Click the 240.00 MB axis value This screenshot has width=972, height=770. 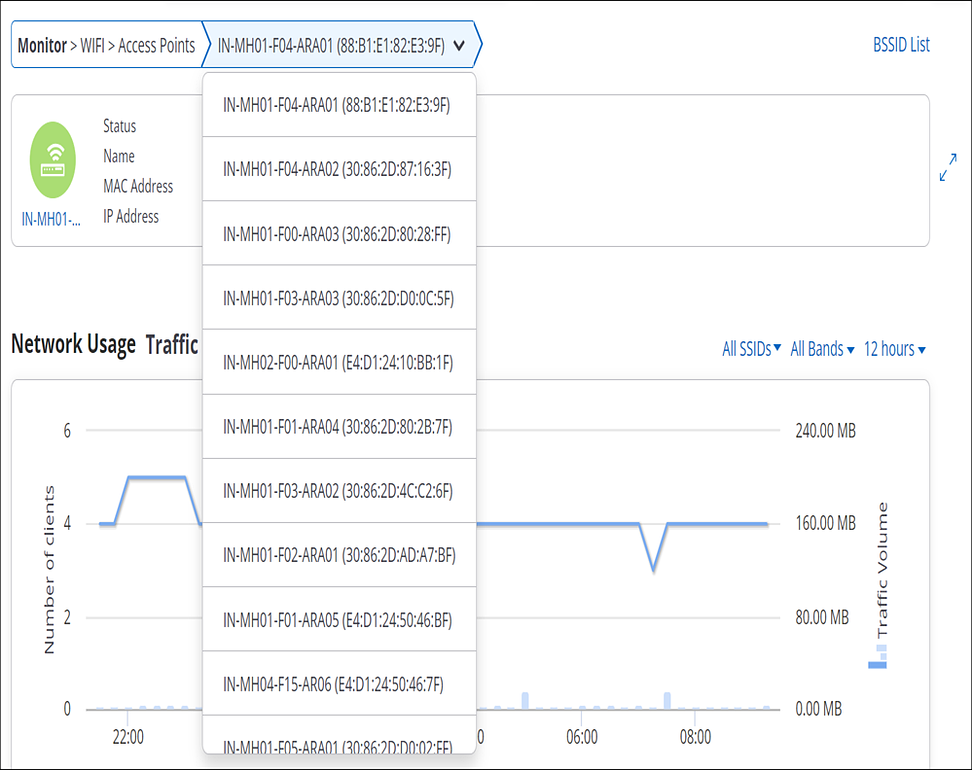pyautogui.click(x=826, y=430)
